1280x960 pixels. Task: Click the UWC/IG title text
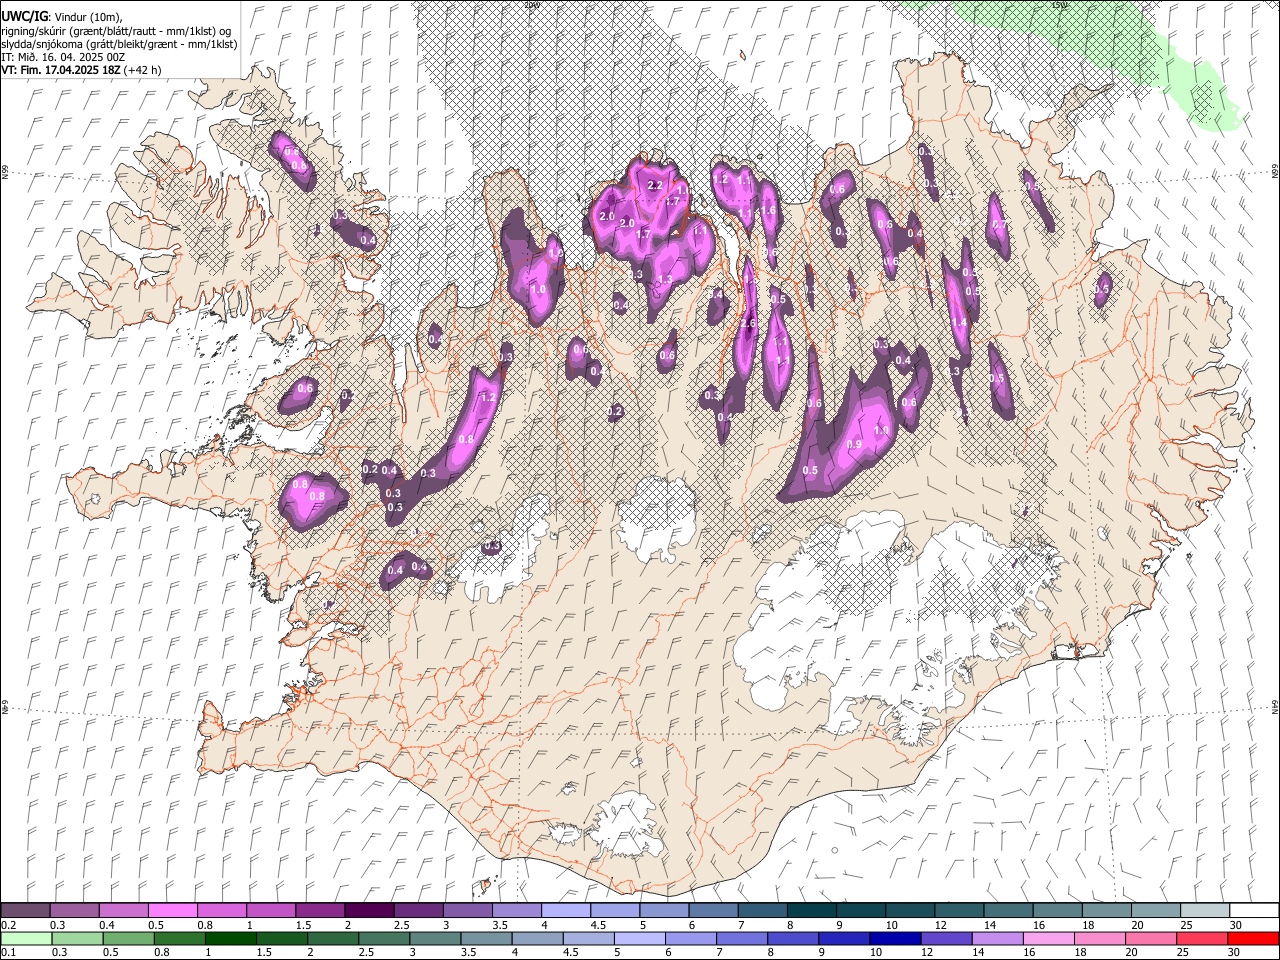tap(24, 17)
